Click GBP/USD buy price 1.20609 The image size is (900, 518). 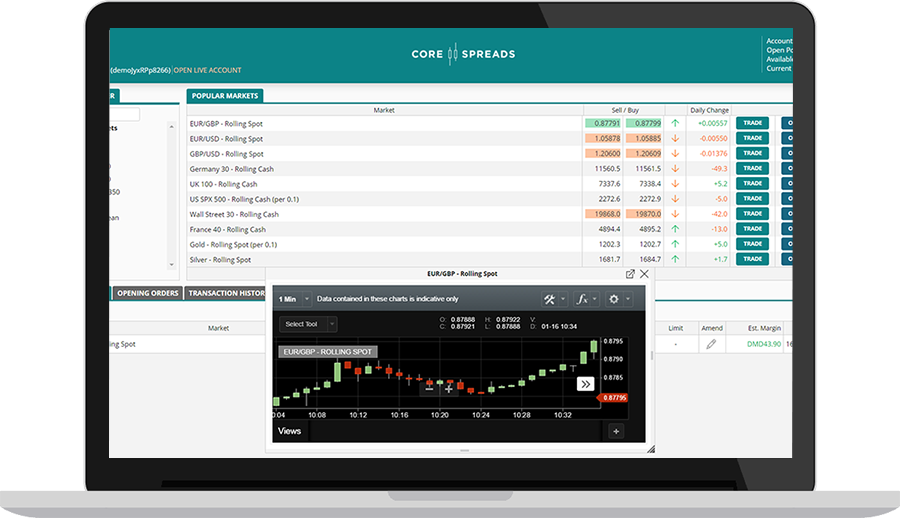(x=644, y=153)
